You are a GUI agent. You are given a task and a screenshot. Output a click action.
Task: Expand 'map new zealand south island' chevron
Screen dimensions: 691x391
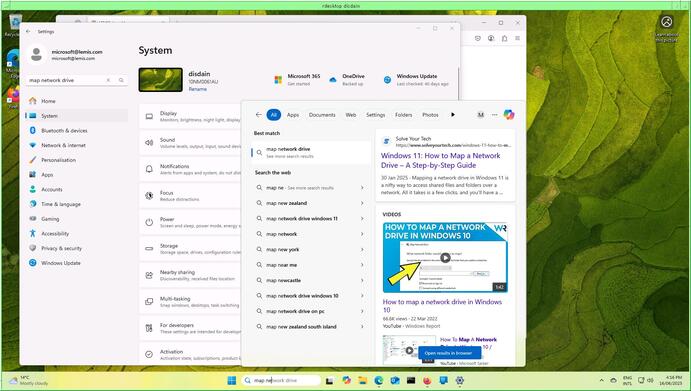(362, 327)
